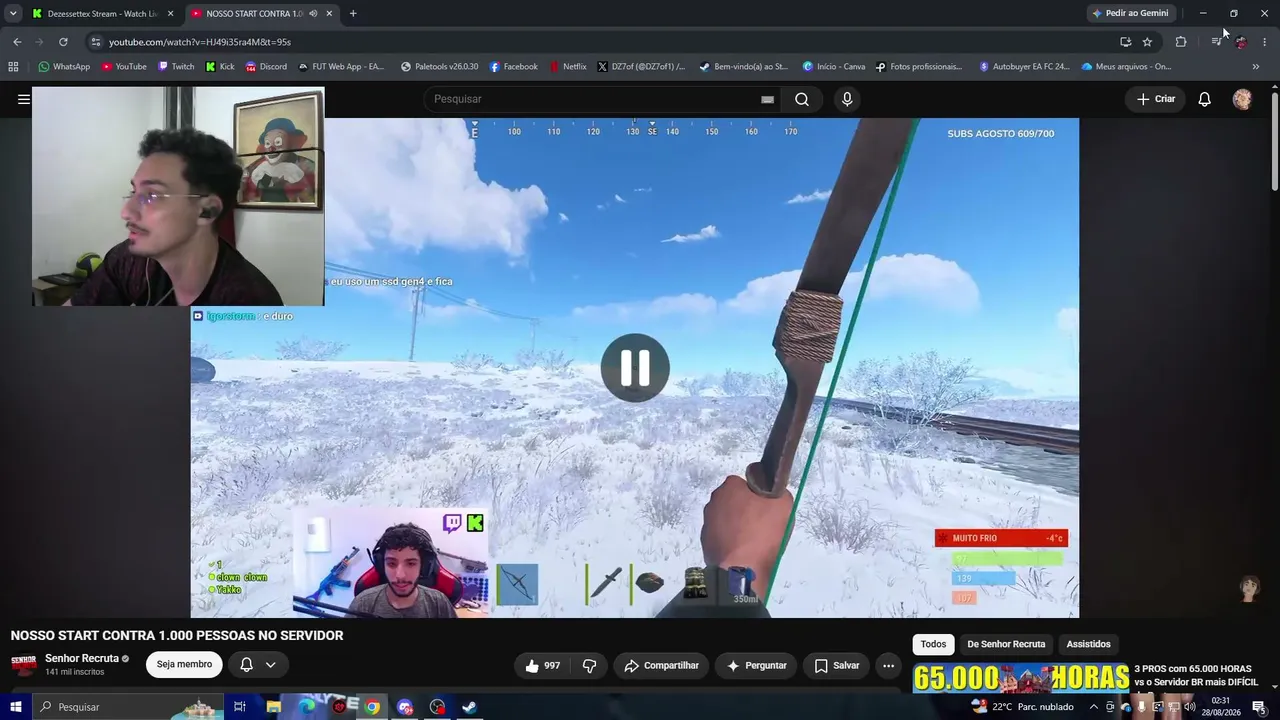This screenshot has height=720, width=1280.
Task: Show hidden system tray icons chevron
Action: pos(1094,707)
